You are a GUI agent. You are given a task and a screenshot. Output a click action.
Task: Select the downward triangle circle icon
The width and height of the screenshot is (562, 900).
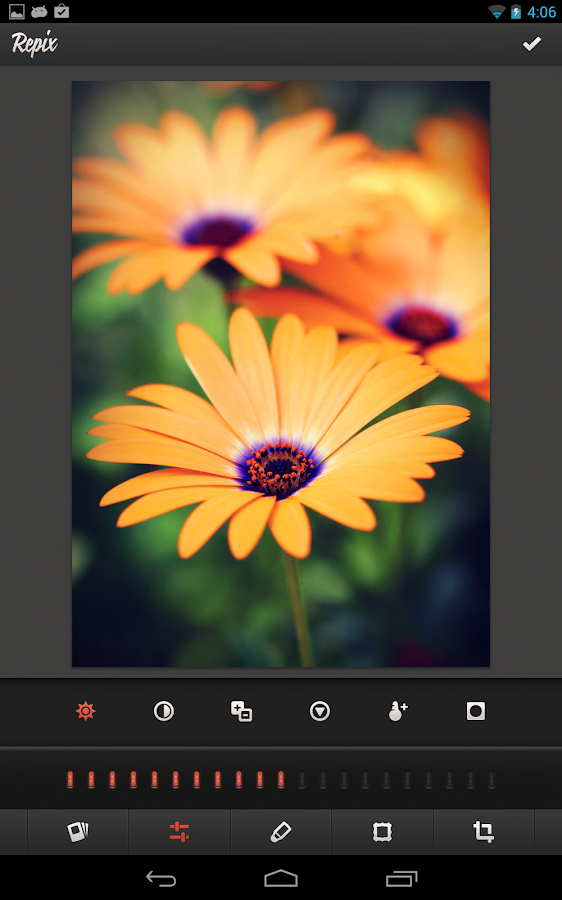click(320, 711)
